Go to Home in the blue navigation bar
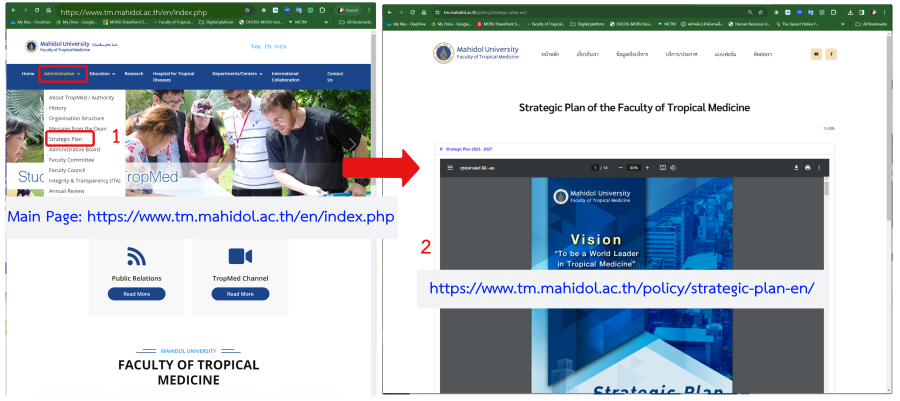 point(28,73)
